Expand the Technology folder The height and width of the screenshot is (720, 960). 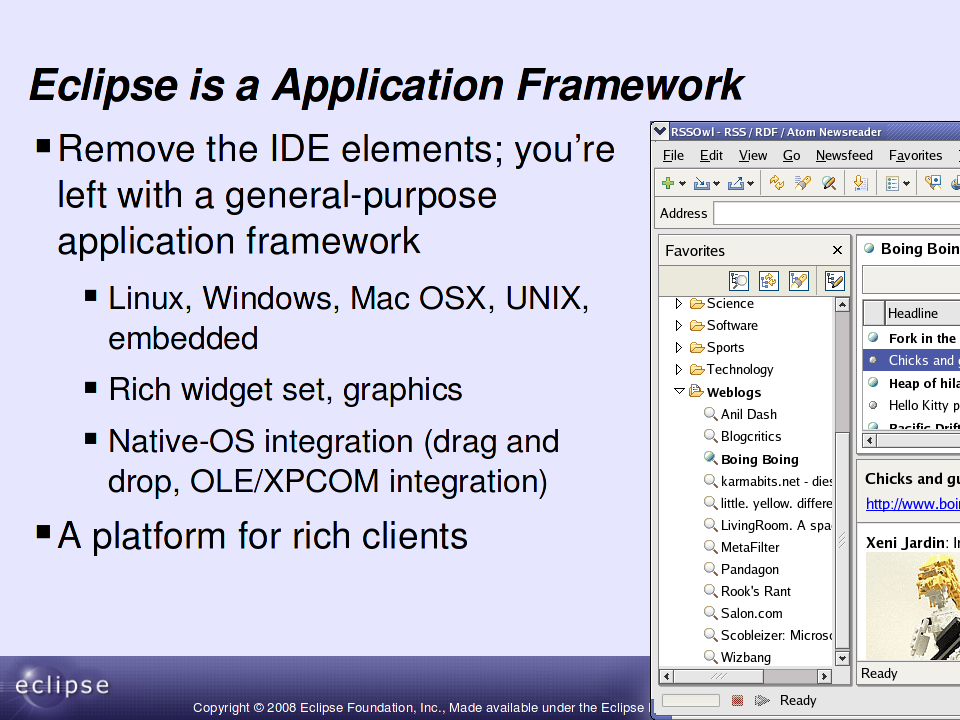tap(678, 370)
